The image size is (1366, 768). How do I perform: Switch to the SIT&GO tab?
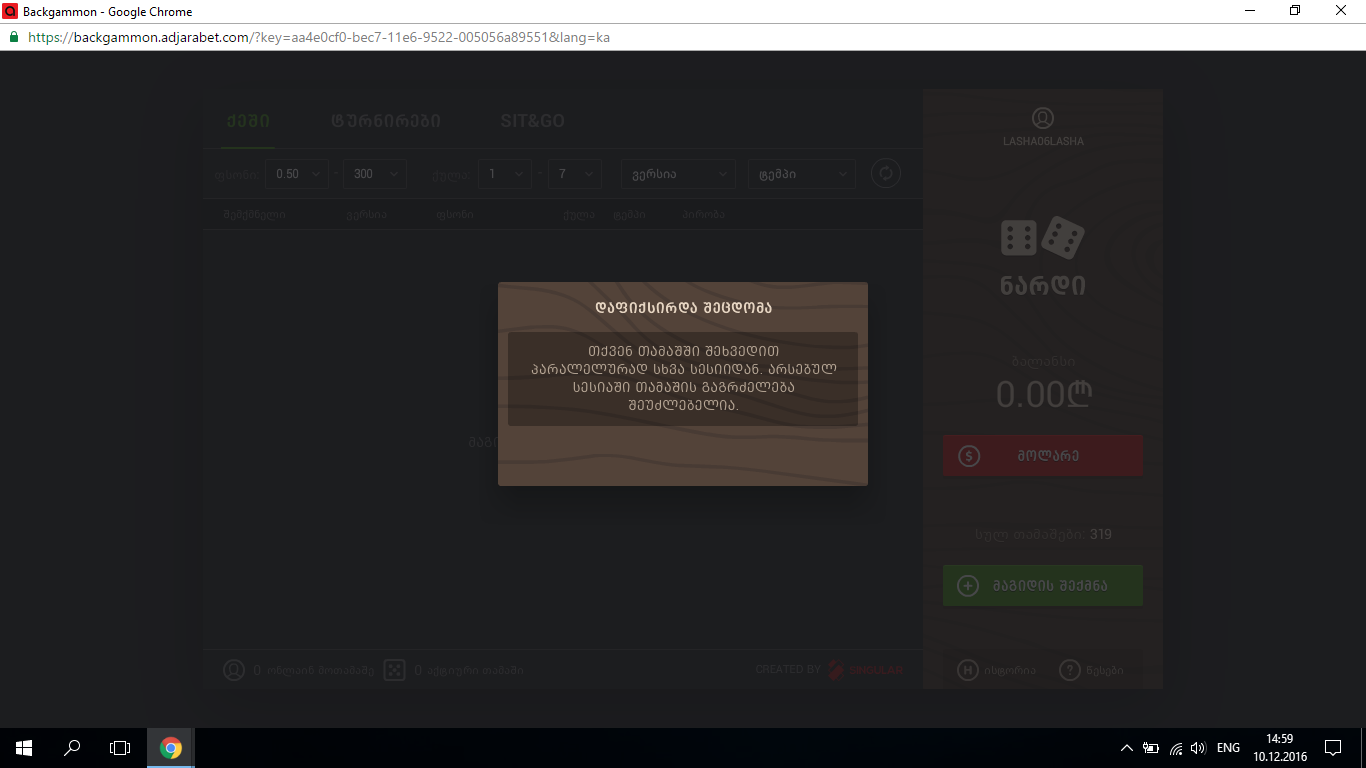pyautogui.click(x=533, y=121)
